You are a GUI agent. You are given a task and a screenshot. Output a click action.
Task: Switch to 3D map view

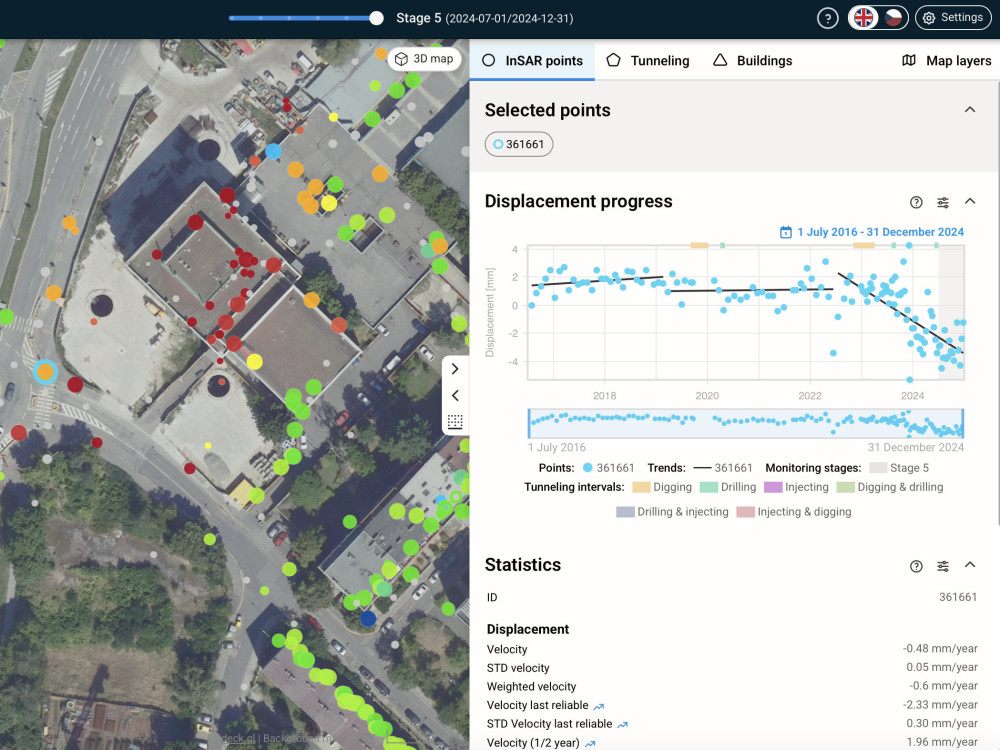click(x=424, y=59)
